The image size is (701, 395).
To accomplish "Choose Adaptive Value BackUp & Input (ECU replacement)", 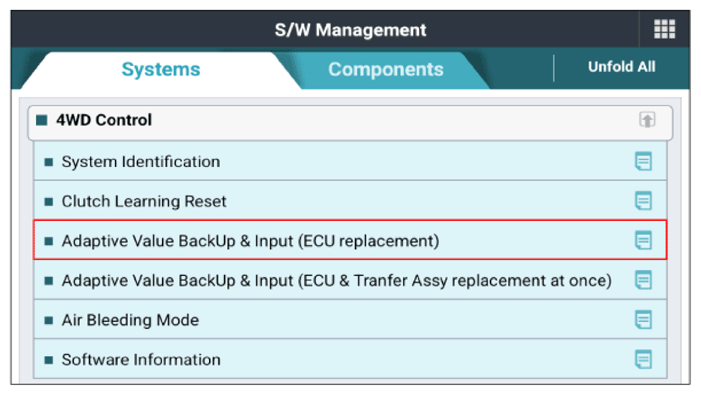I will pos(350,240).
